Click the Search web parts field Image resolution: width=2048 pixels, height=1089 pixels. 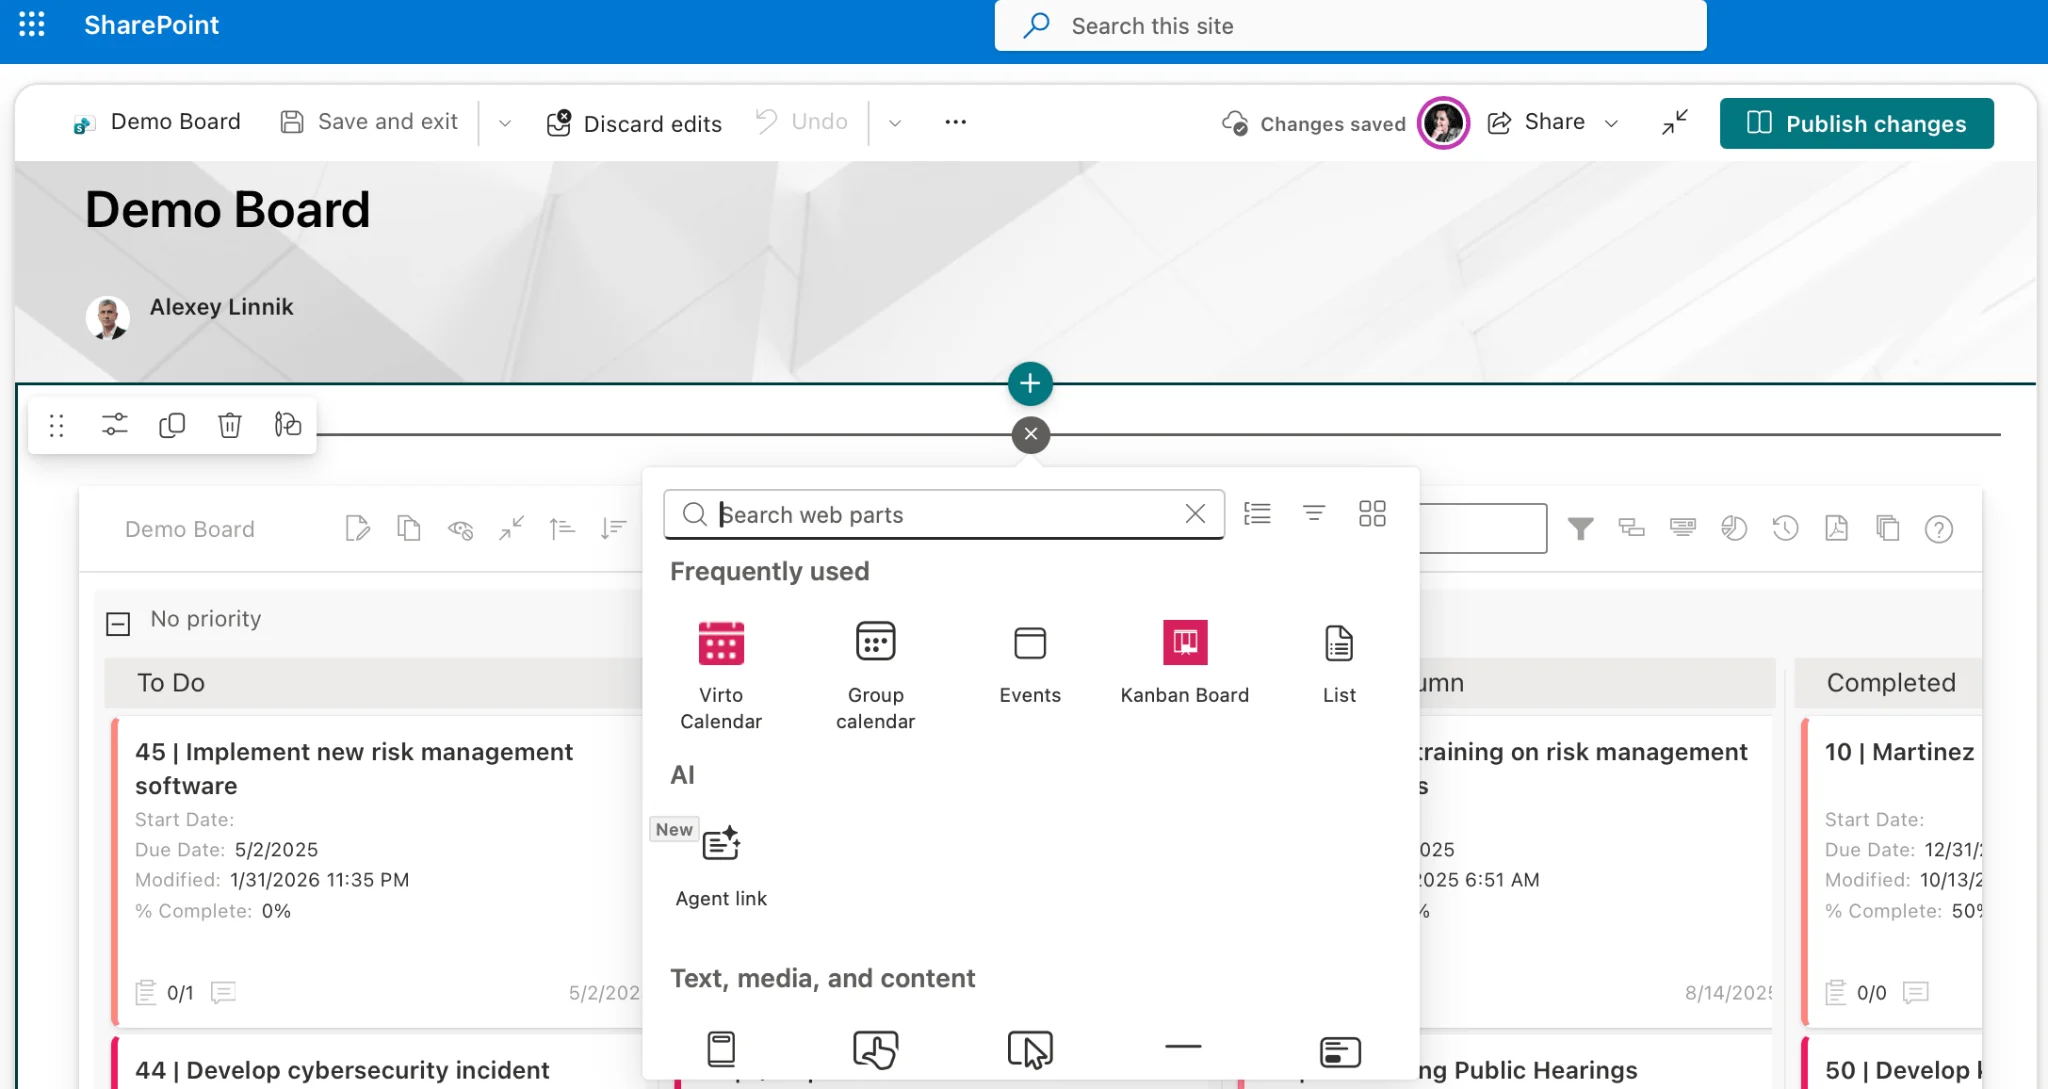click(944, 514)
